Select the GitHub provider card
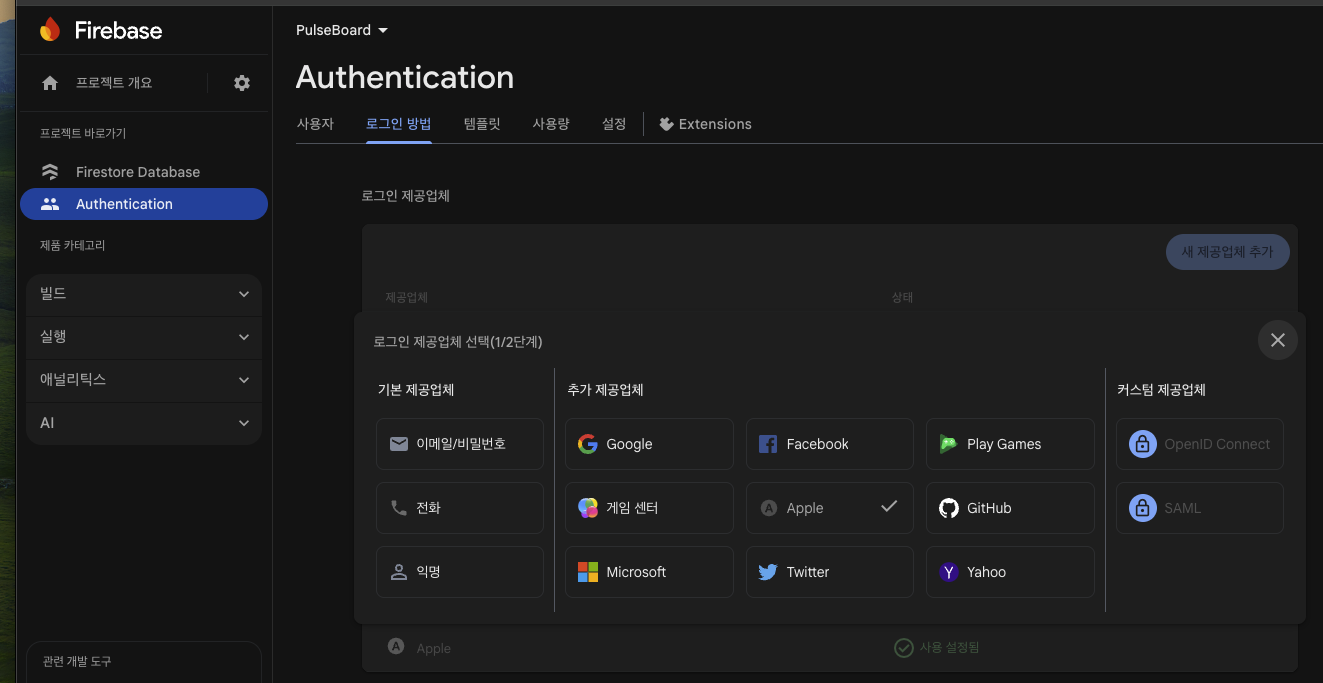The image size is (1323, 683). [x=1010, y=508]
